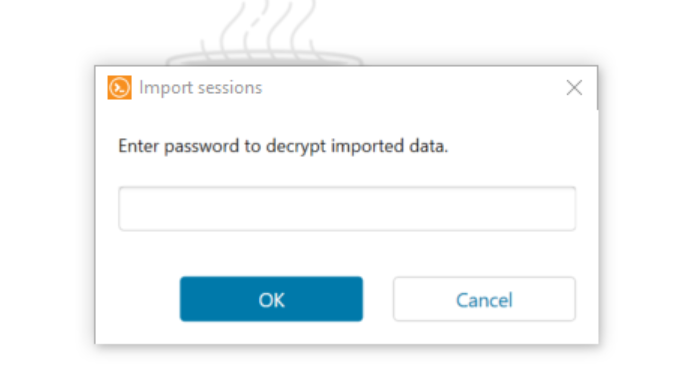Screen dimensions: 681x376
Task: Click the Import sessions title text
Action: point(201,88)
